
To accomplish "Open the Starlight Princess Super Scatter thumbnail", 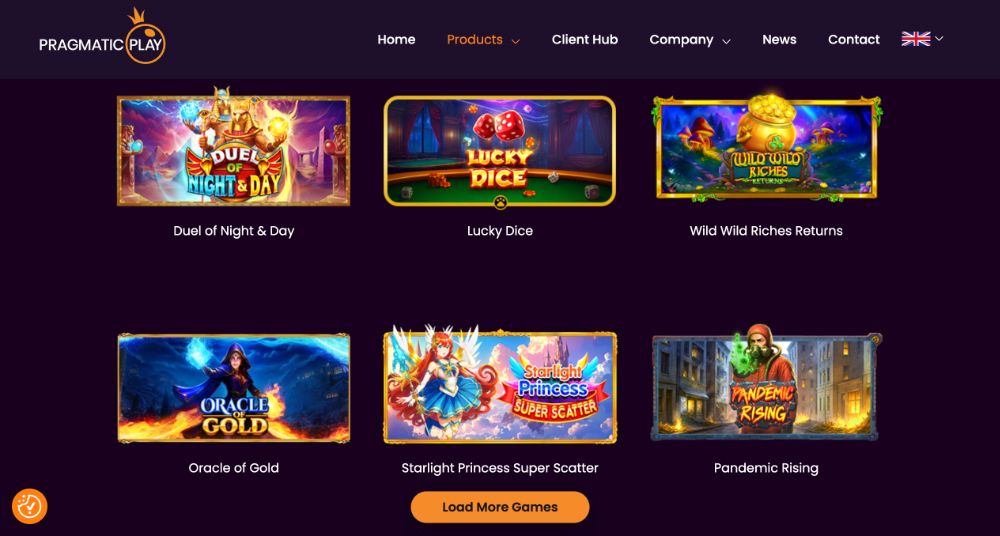I will [x=500, y=385].
